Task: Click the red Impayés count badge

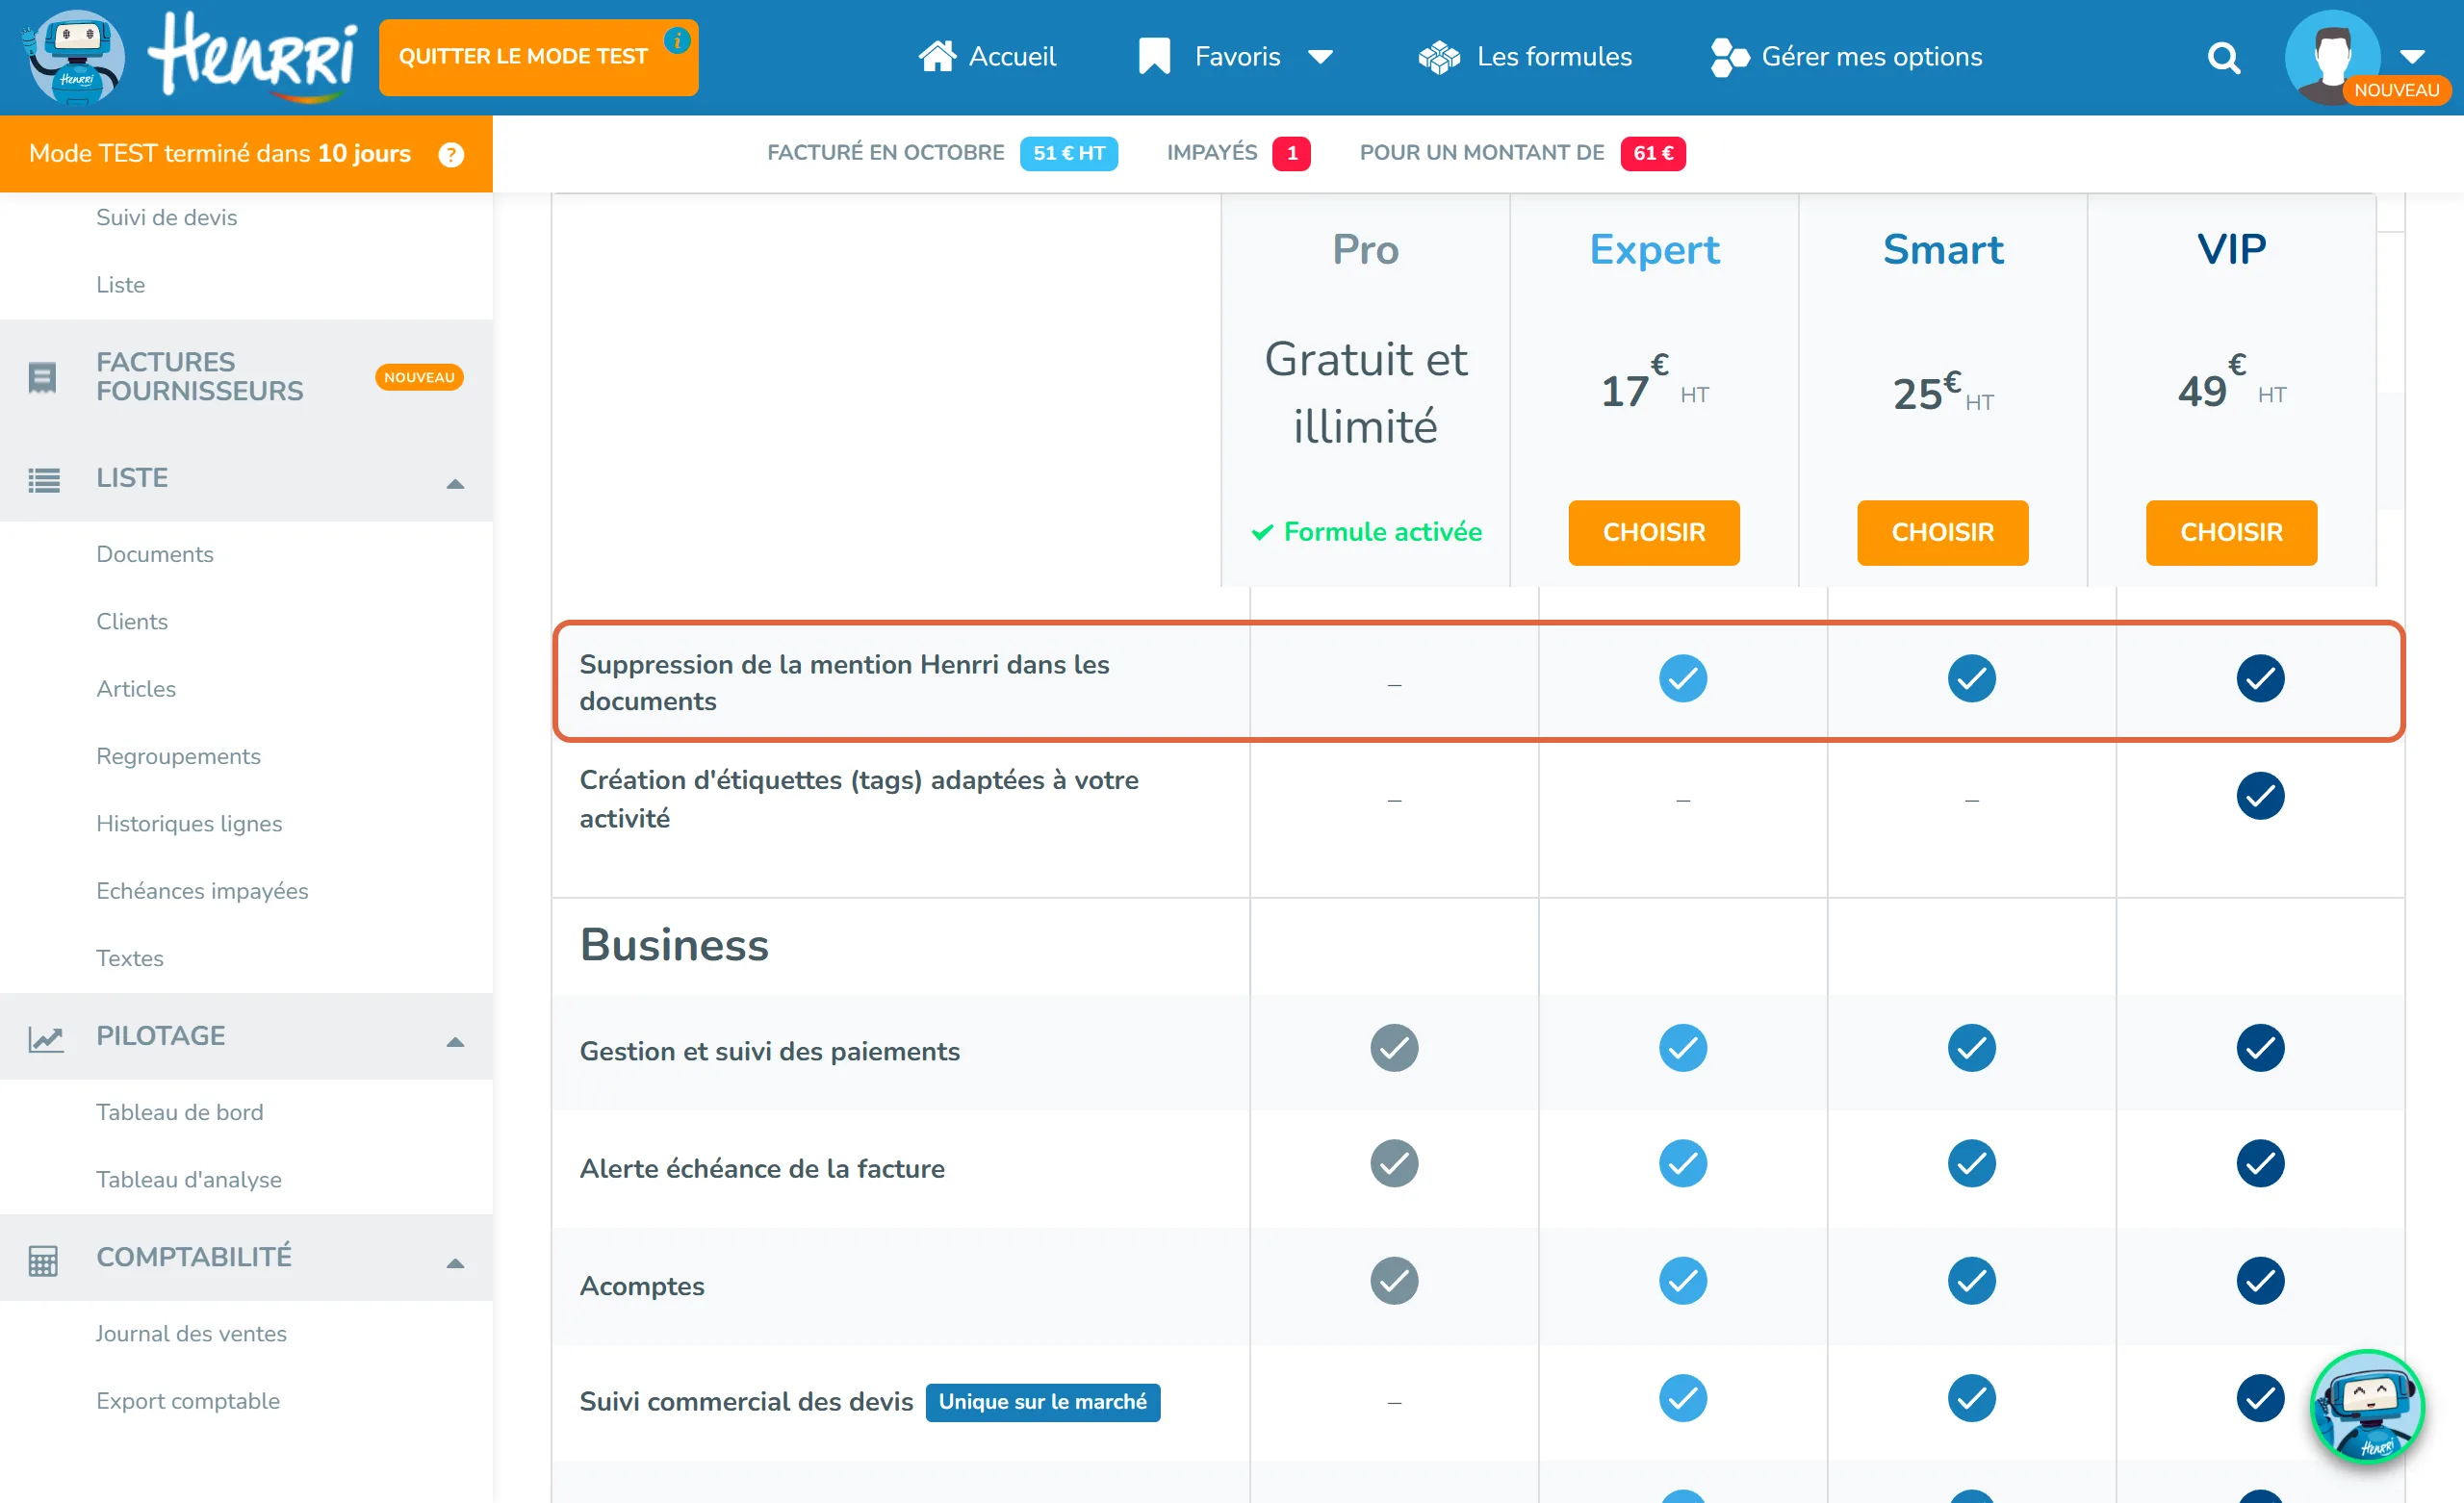Action: (1291, 153)
